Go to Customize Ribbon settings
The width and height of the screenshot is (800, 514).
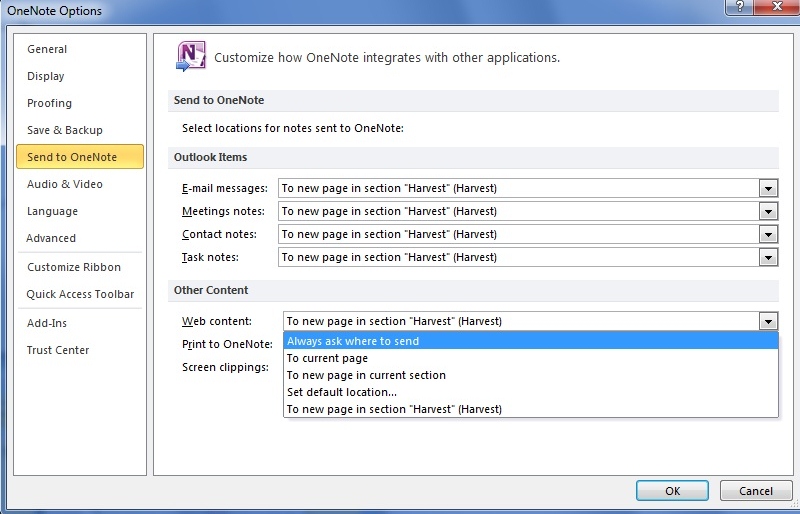point(74,267)
